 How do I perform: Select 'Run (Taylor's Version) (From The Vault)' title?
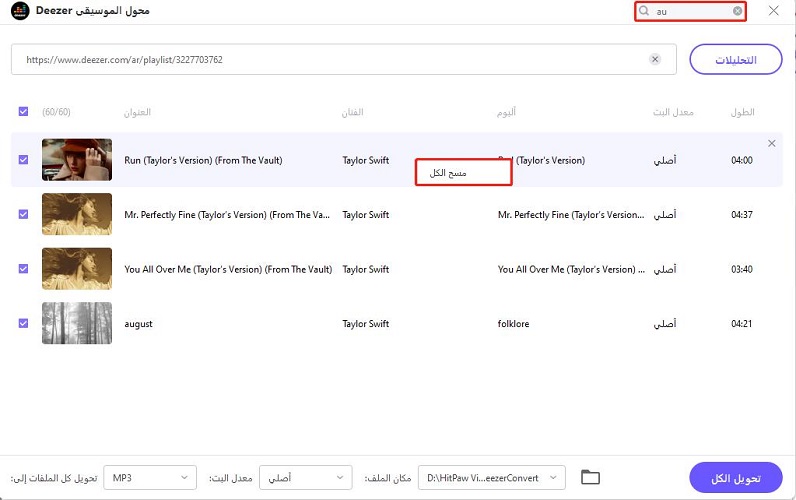[x=203, y=160]
